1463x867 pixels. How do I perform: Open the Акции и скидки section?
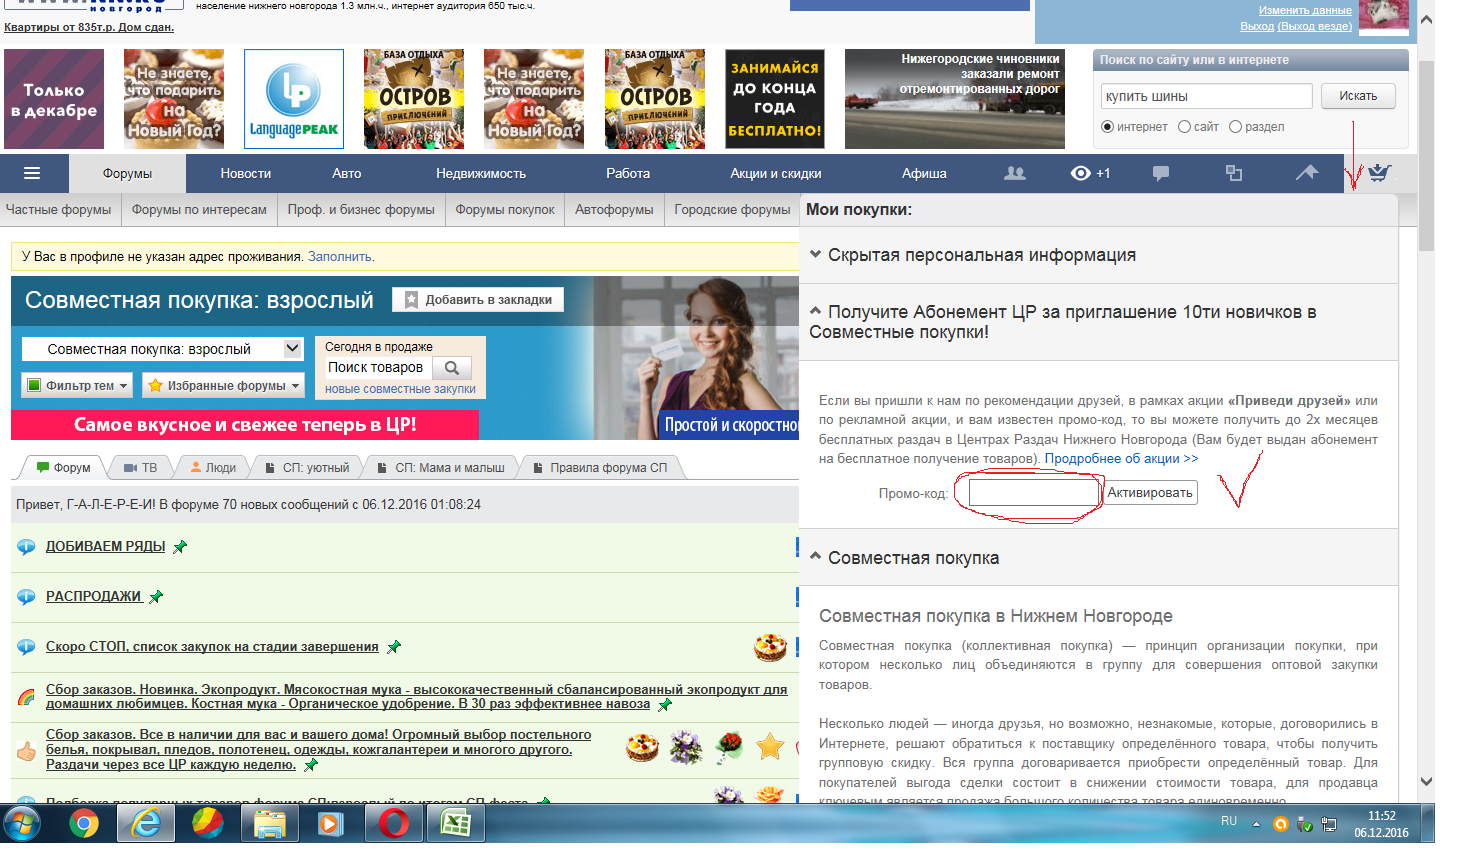tap(776, 174)
